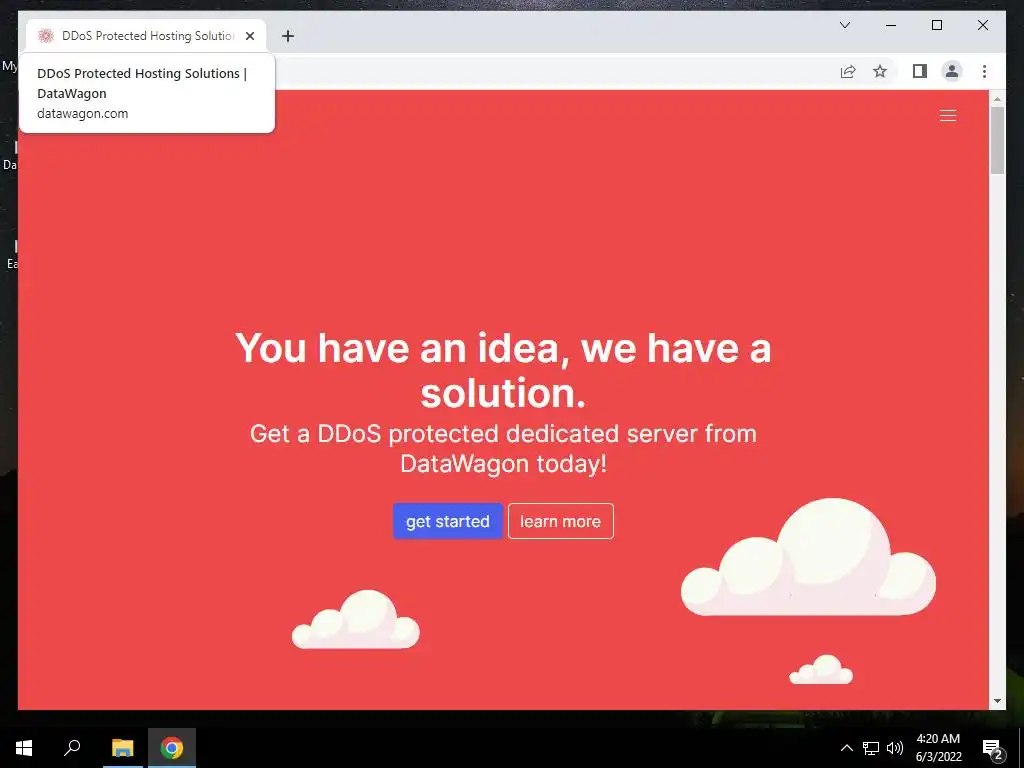The image size is (1024, 768).
Task: Click the Chrome icon in the taskbar
Action: tap(172, 748)
